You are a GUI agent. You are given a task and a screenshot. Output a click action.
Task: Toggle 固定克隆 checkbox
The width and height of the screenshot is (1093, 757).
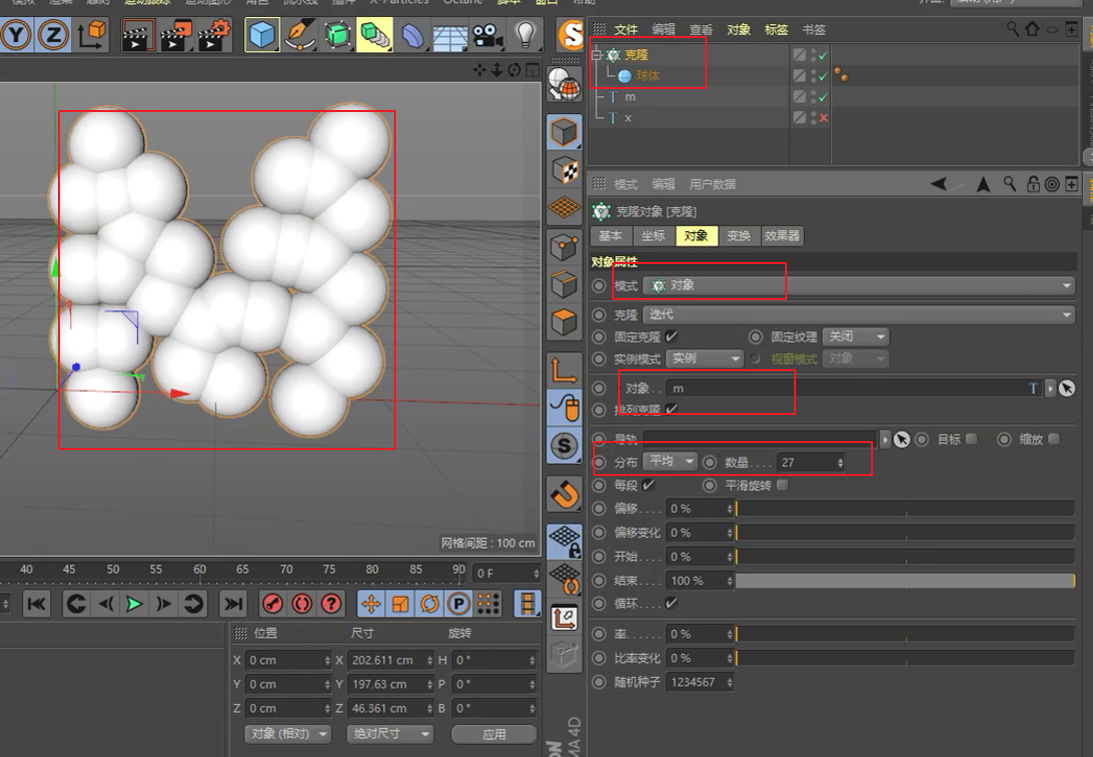(x=671, y=337)
